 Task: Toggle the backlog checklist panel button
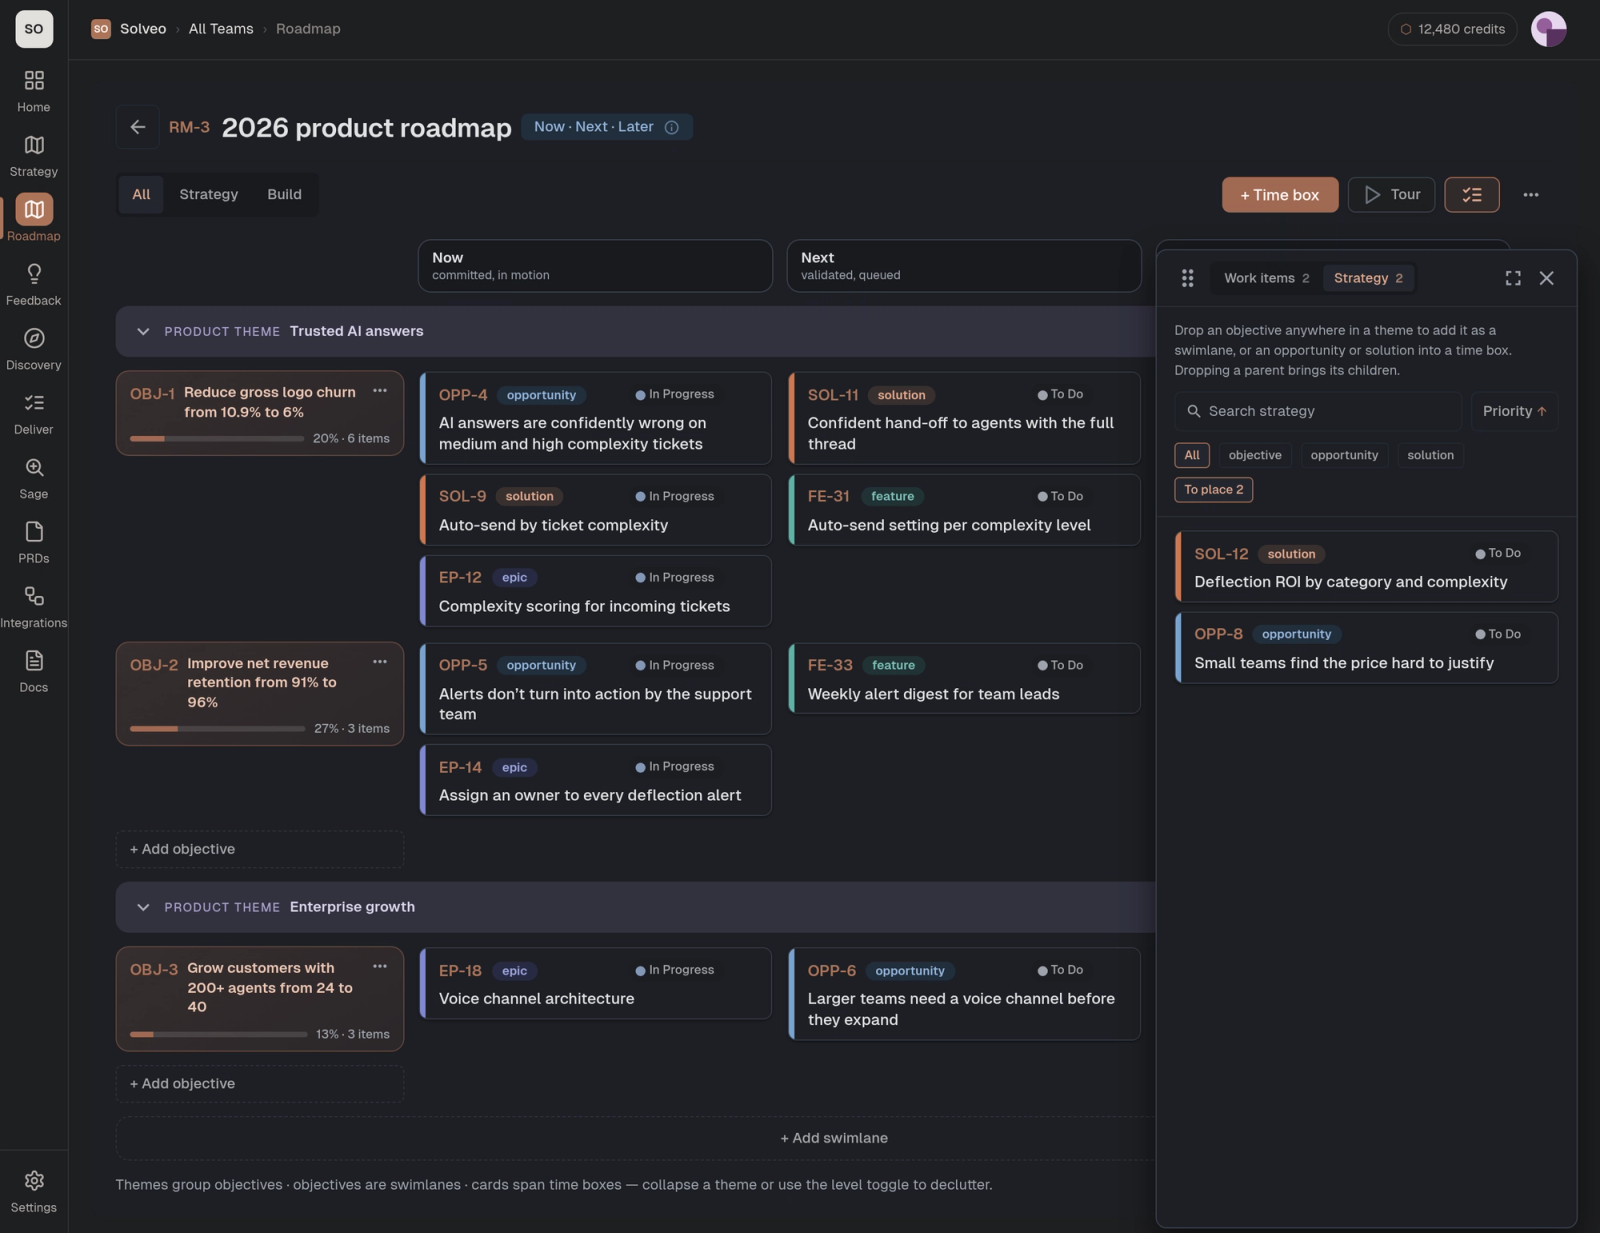point(1471,195)
